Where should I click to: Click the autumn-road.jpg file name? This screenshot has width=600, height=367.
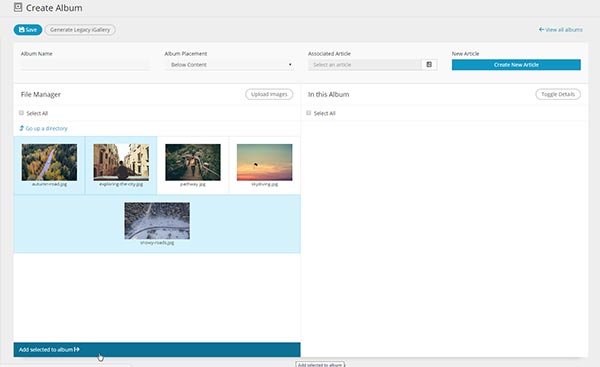point(49,184)
